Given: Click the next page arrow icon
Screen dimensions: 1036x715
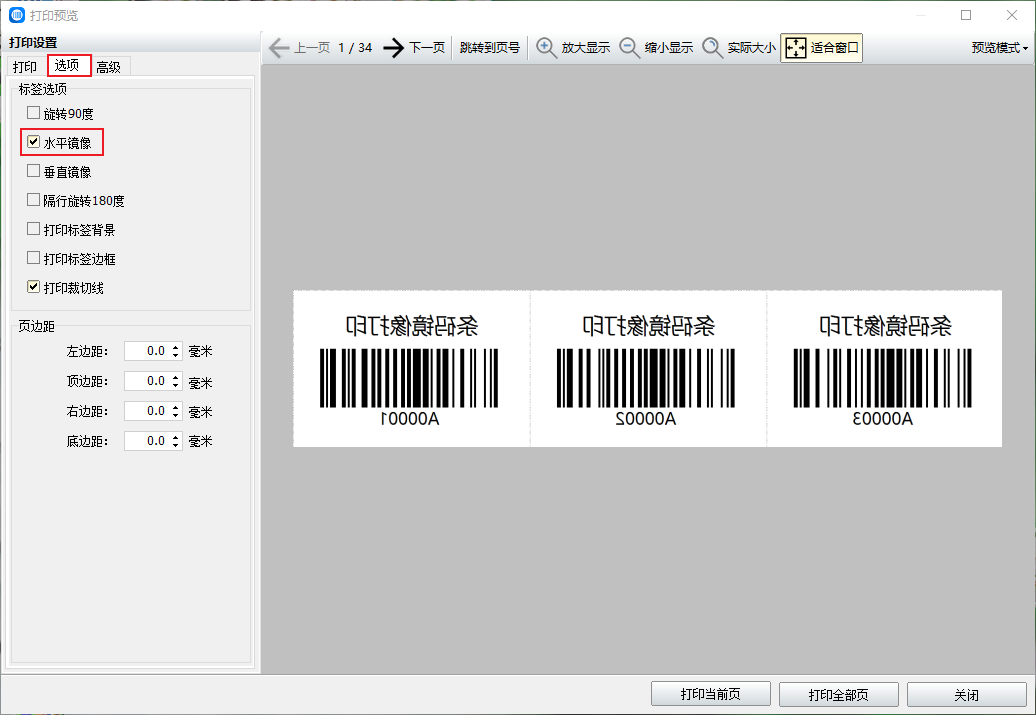Looking at the screenshot, I should 394,48.
